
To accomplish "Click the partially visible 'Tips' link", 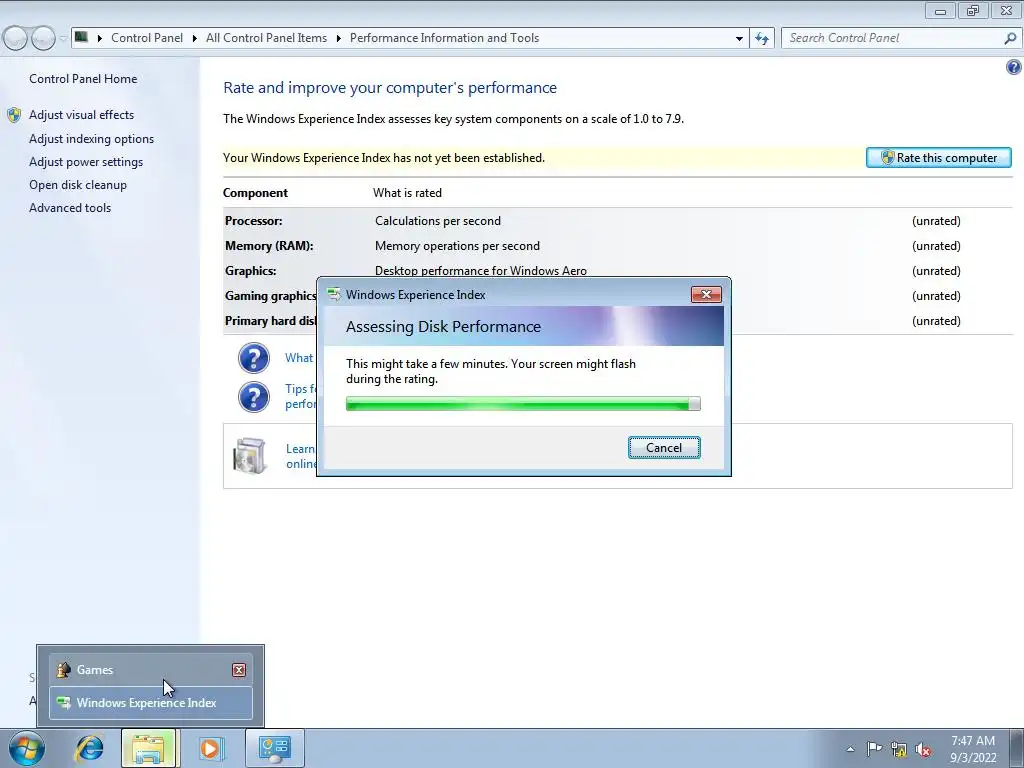I will 301,396.
